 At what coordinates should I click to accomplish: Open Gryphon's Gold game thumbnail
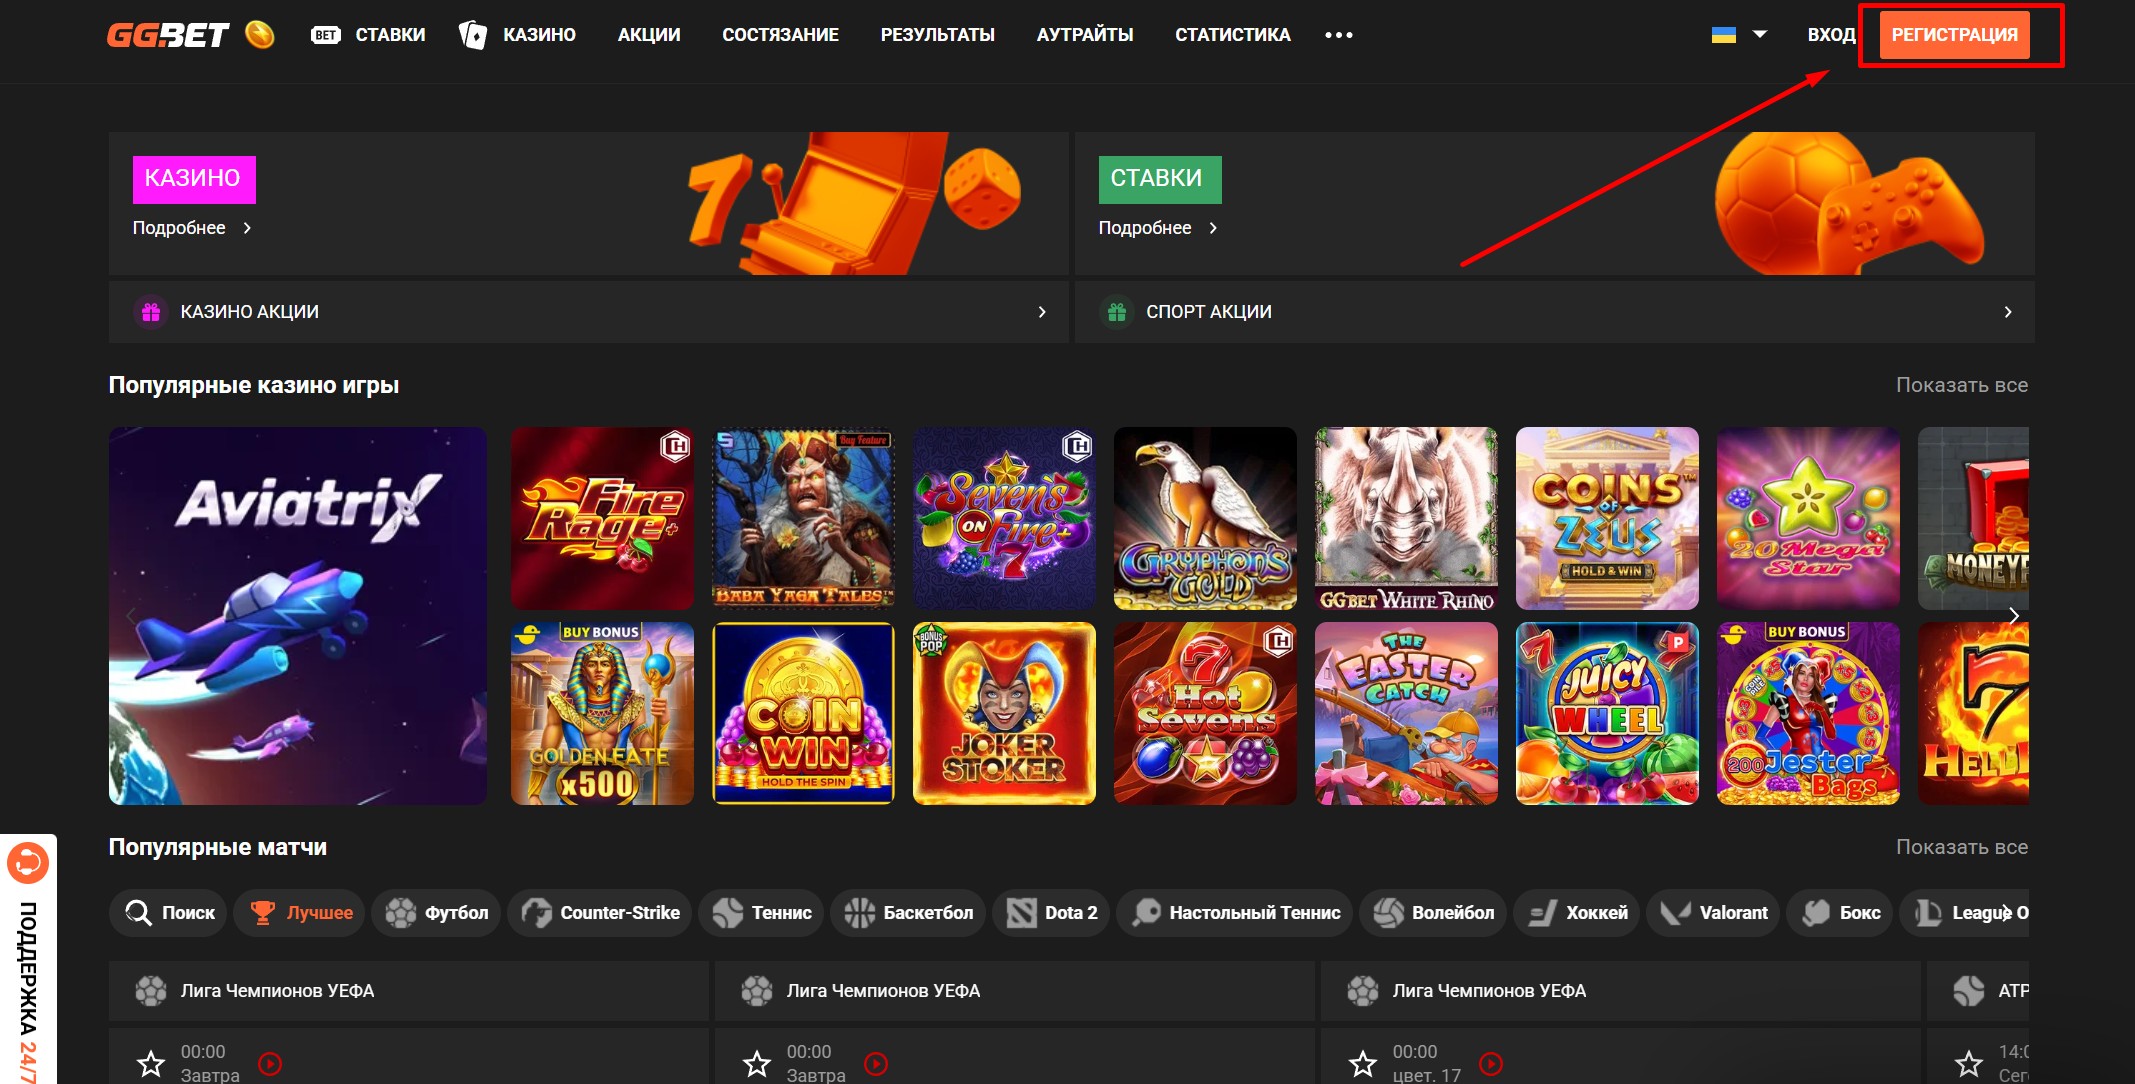1205,518
